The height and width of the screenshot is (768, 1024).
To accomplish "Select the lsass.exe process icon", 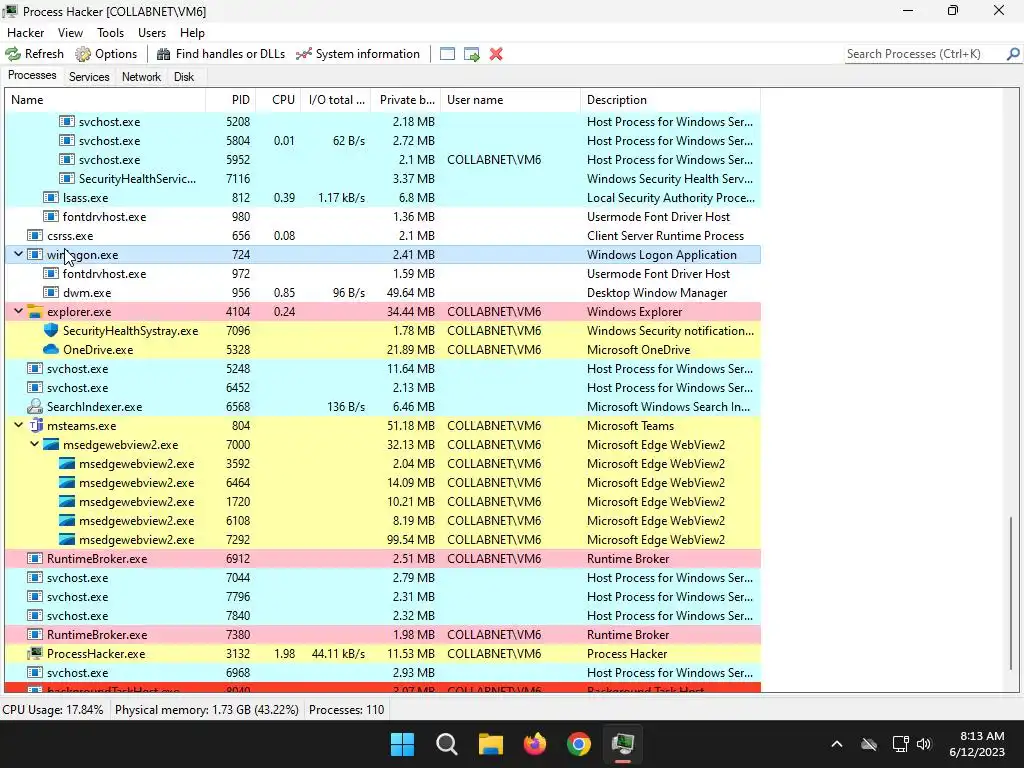I will (x=51, y=197).
